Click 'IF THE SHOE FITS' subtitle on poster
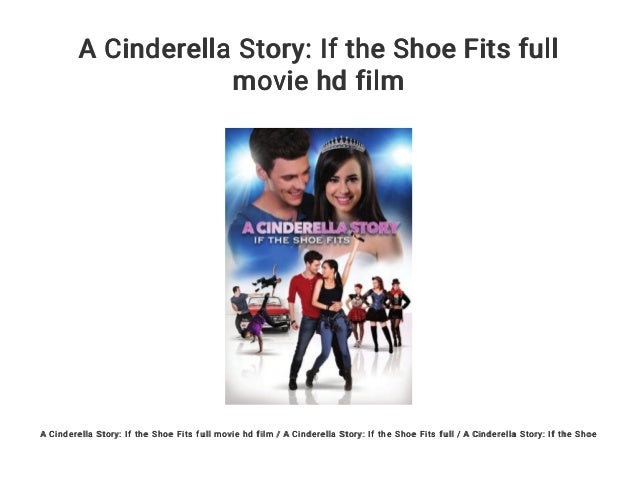The image size is (638, 479). (302, 240)
